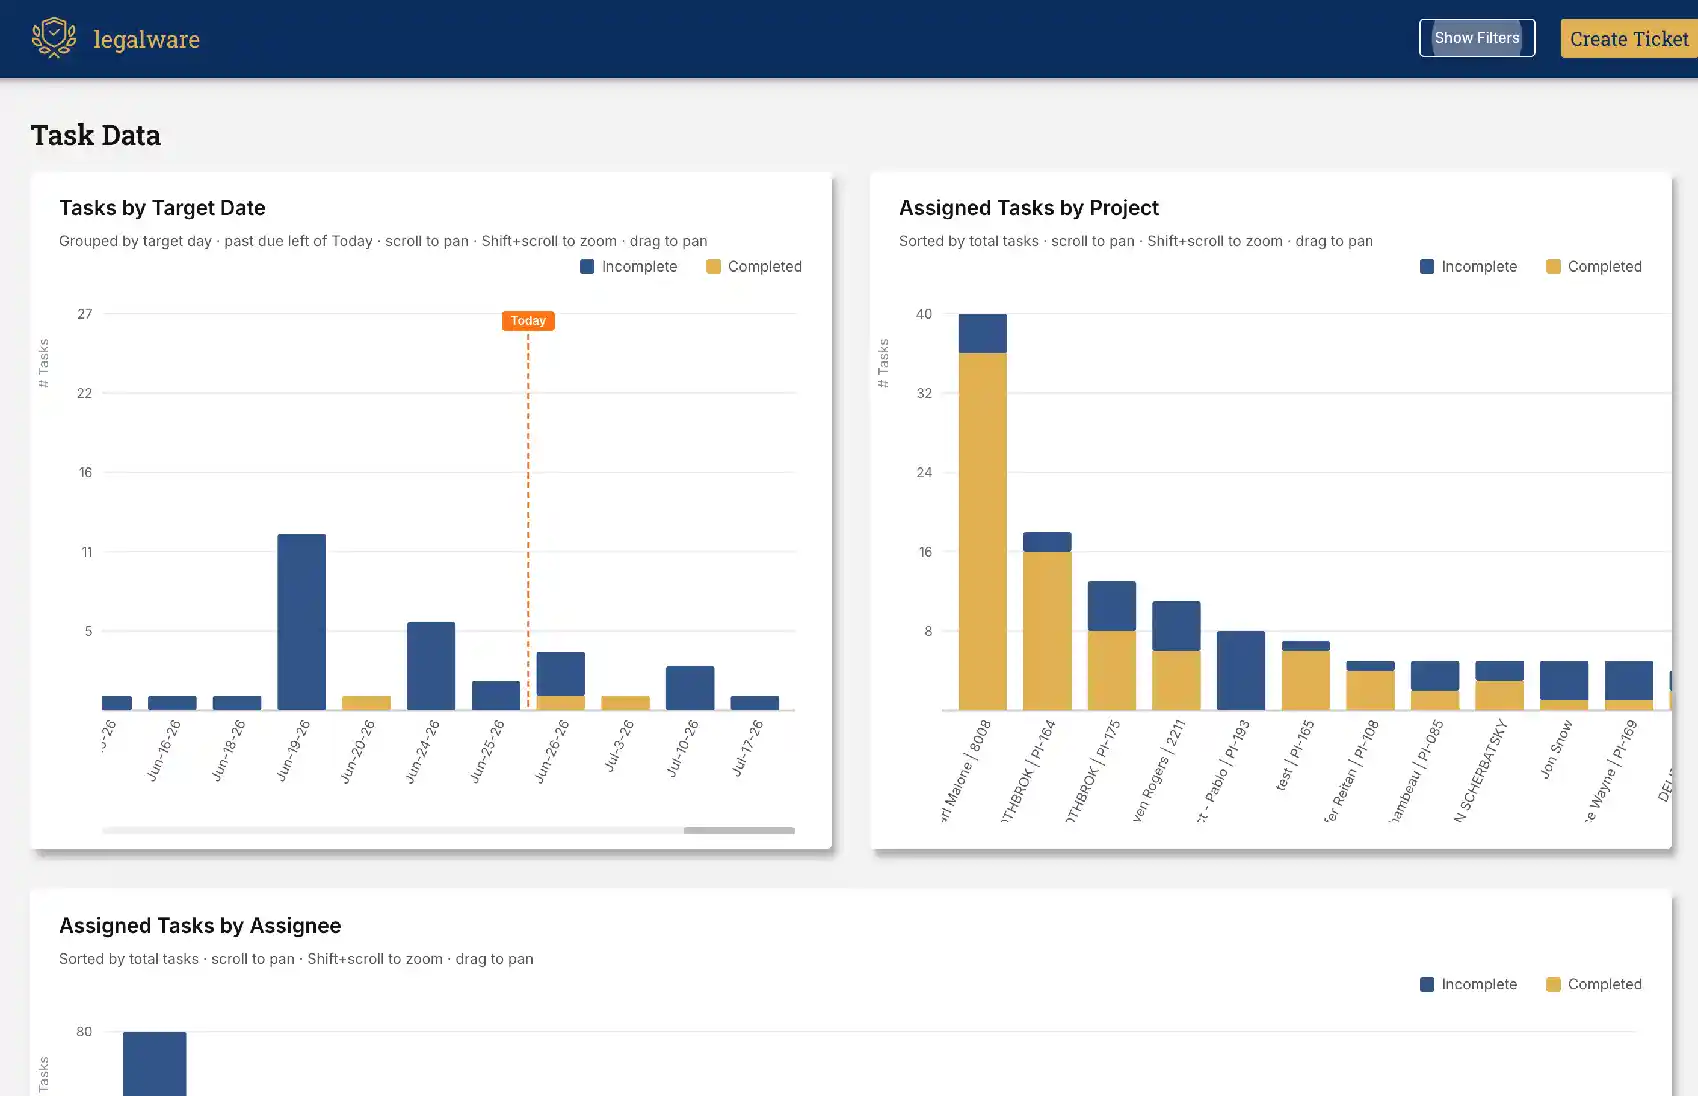Image resolution: width=1698 pixels, height=1096 pixels.
Task: Select the PI-085 incomplete bar segment
Action: (1435, 676)
